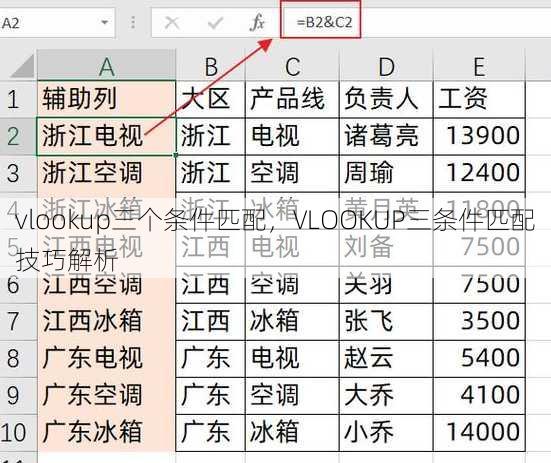The image size is (551, 463).
Task: Click cell C9 '空调' in 广东 row
Action: click(x=292, y=396)
